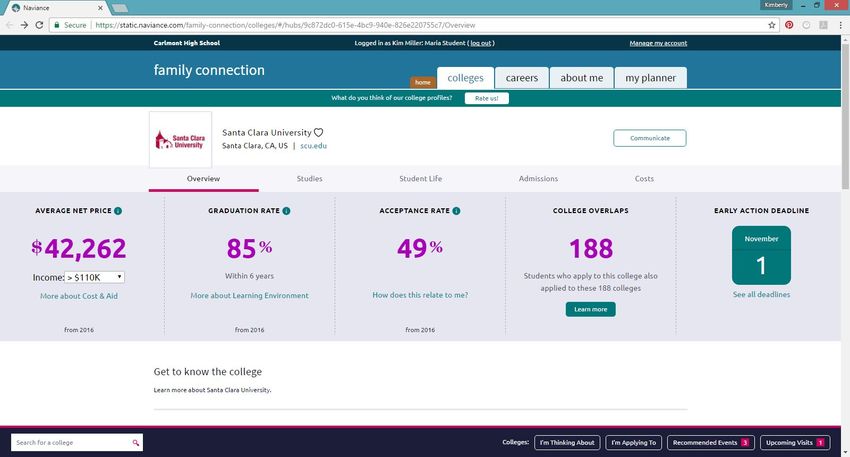This screenshot has width=850, height=457.
Task: Click the $42,262 net price value
Action: point(79,248)
